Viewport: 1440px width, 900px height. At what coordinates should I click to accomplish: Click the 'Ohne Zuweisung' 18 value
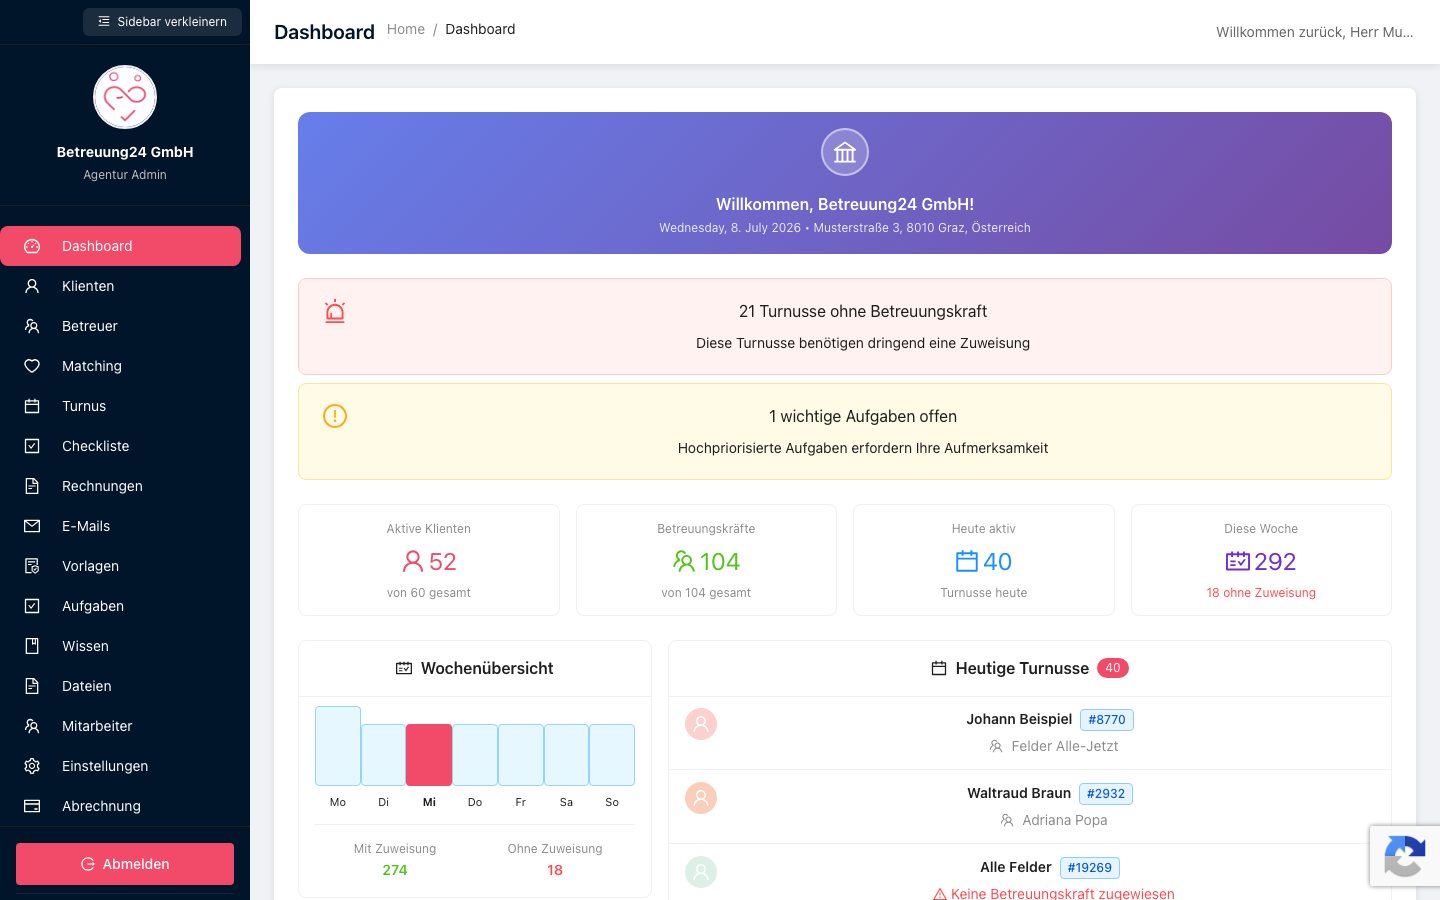click(x=555, y=870)
